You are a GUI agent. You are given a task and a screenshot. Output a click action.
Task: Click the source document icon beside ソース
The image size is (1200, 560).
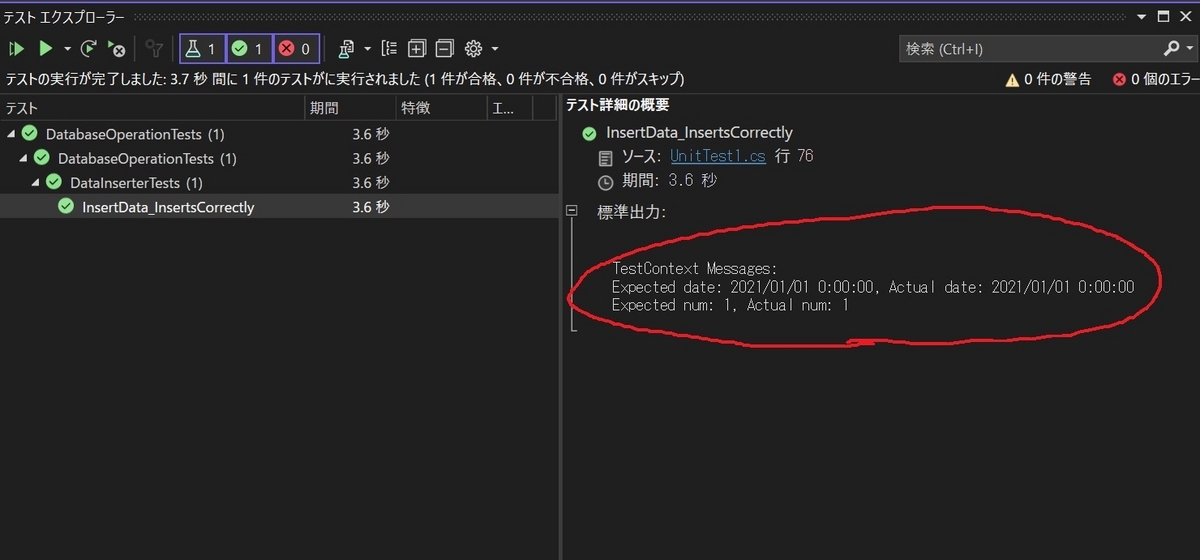(x=605, y=158)
